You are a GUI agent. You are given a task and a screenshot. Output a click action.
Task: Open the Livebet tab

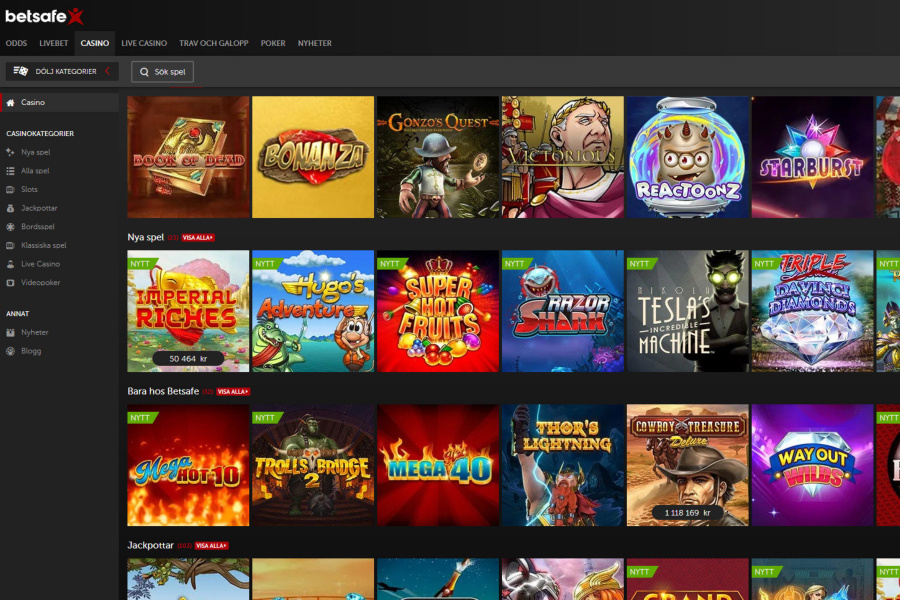(53, 43)
